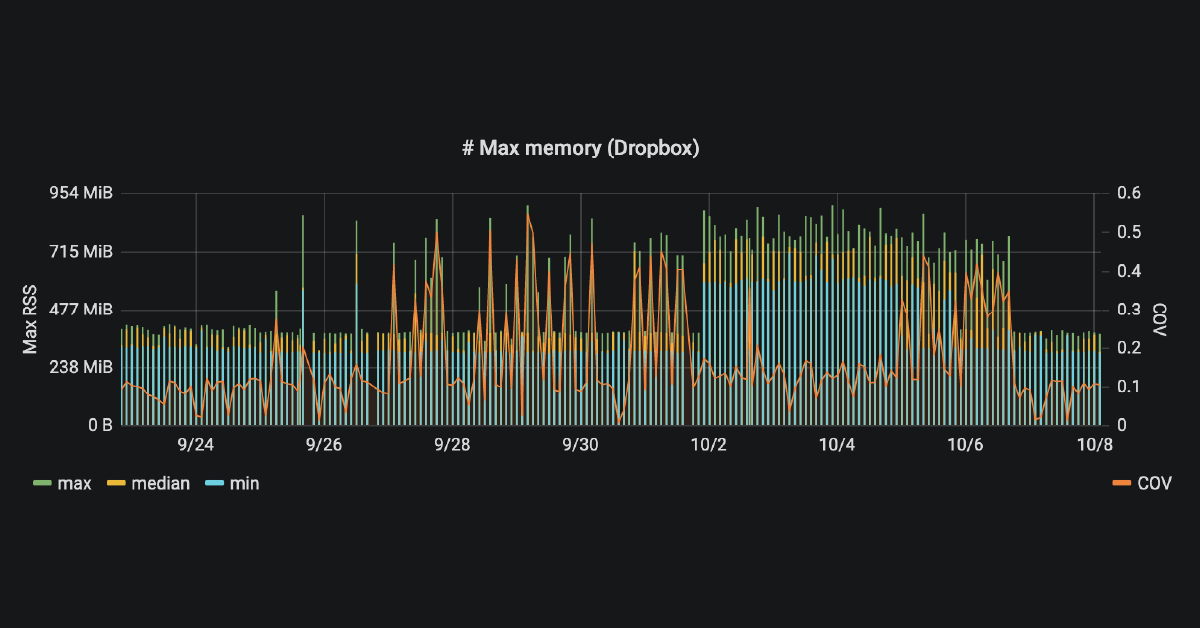Choose the 10/6 date on the time axis

point(965,444)
